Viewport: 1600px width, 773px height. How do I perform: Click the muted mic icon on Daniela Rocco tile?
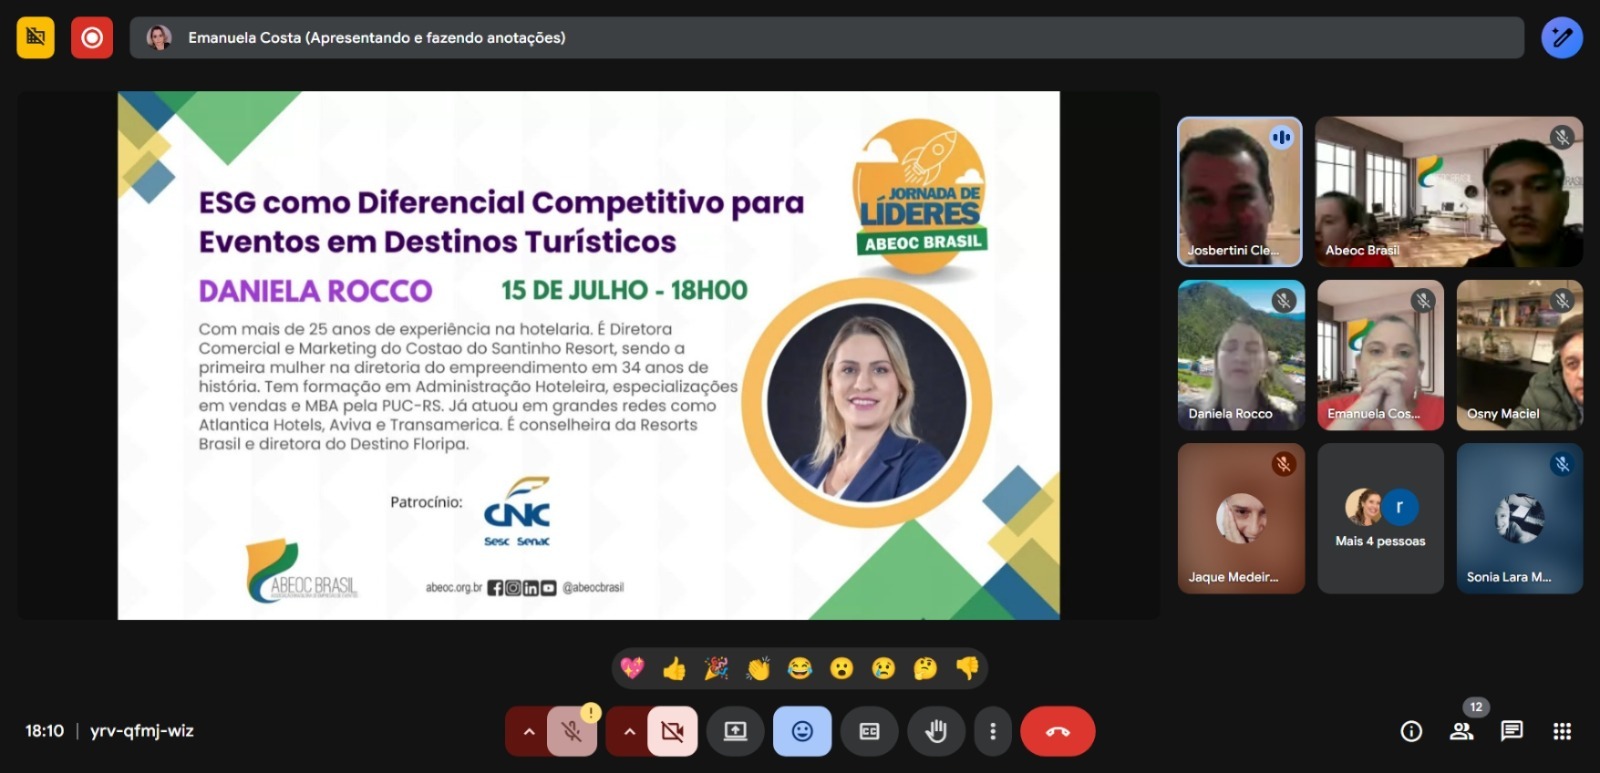click(x=1284, y=300)
